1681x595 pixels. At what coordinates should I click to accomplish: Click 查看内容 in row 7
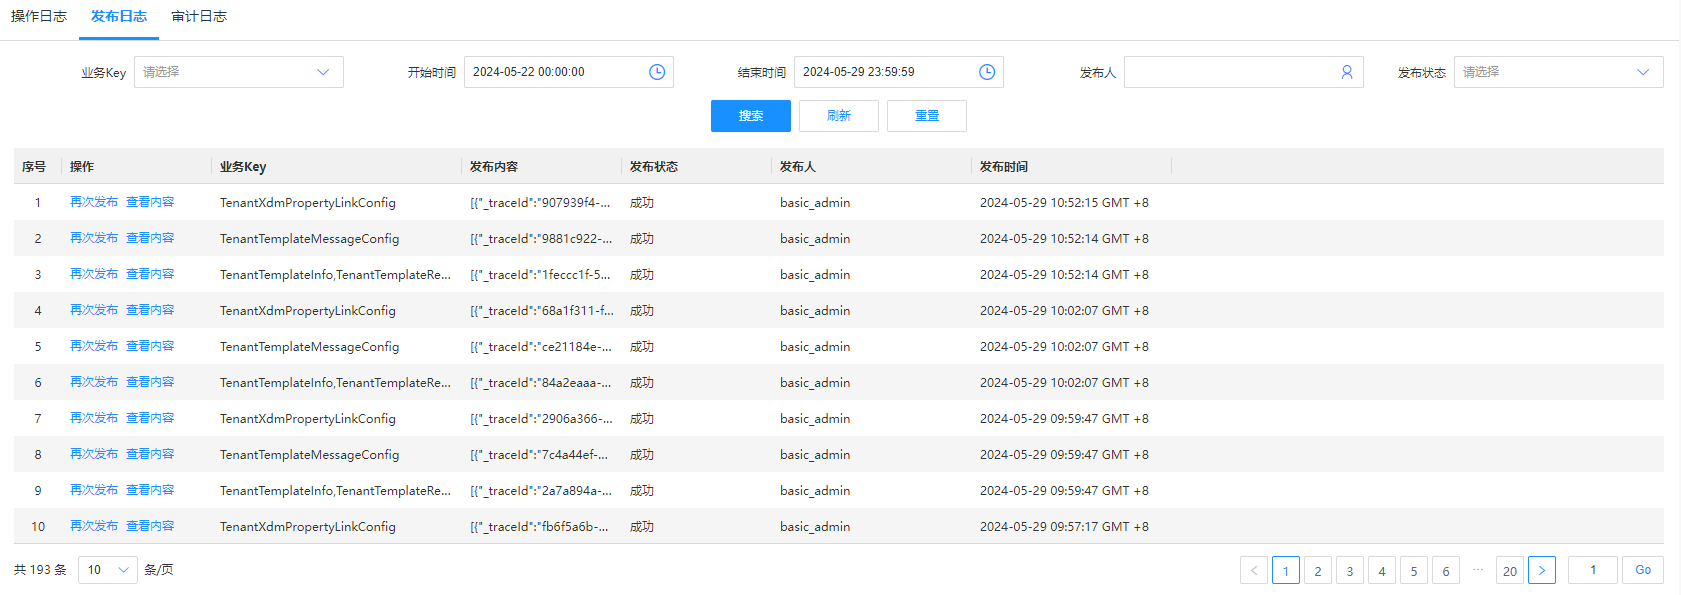(150, 418)
